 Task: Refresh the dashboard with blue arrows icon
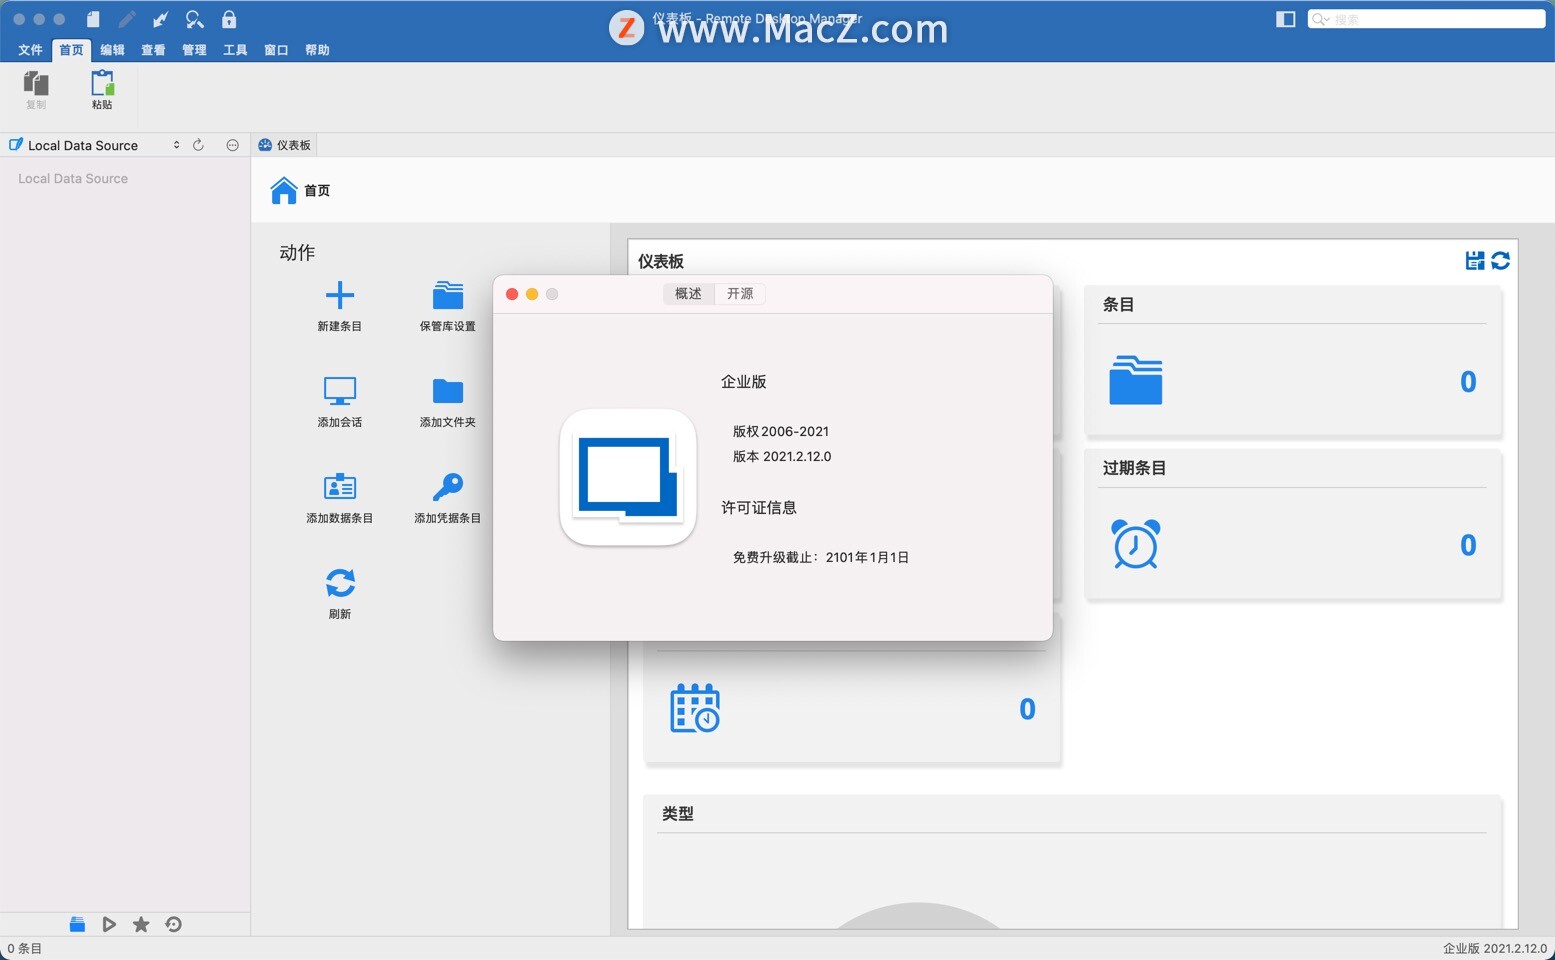click(x=1501, y=261)
